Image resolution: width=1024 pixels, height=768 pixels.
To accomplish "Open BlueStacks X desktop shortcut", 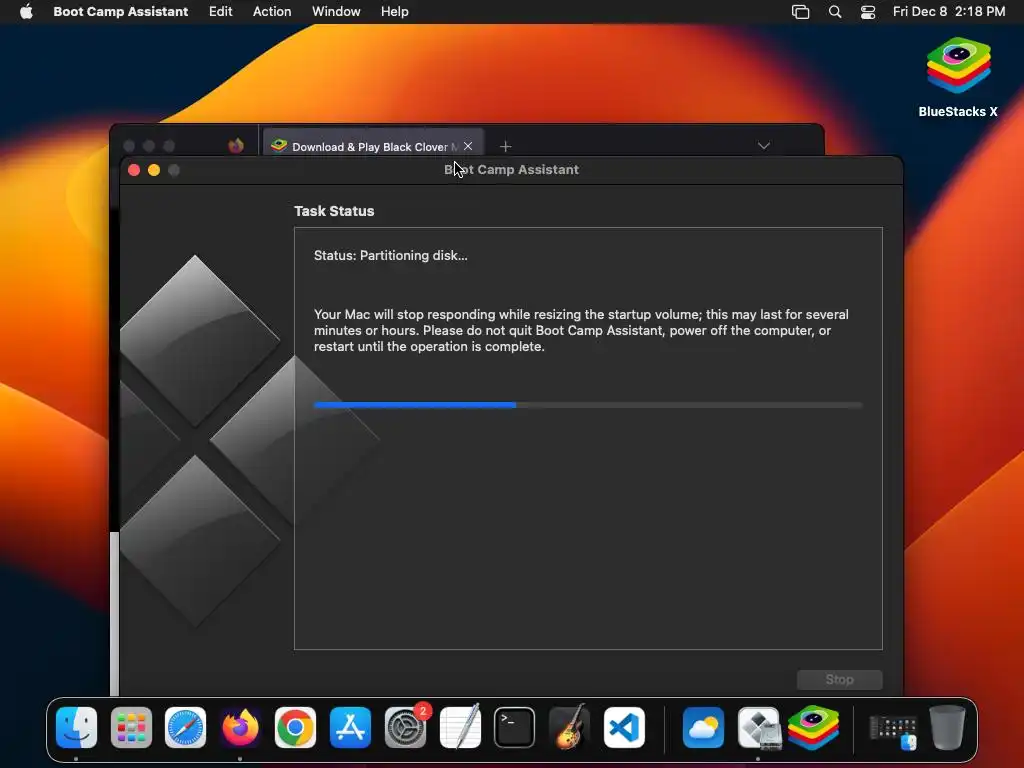I will coord(958,77).
